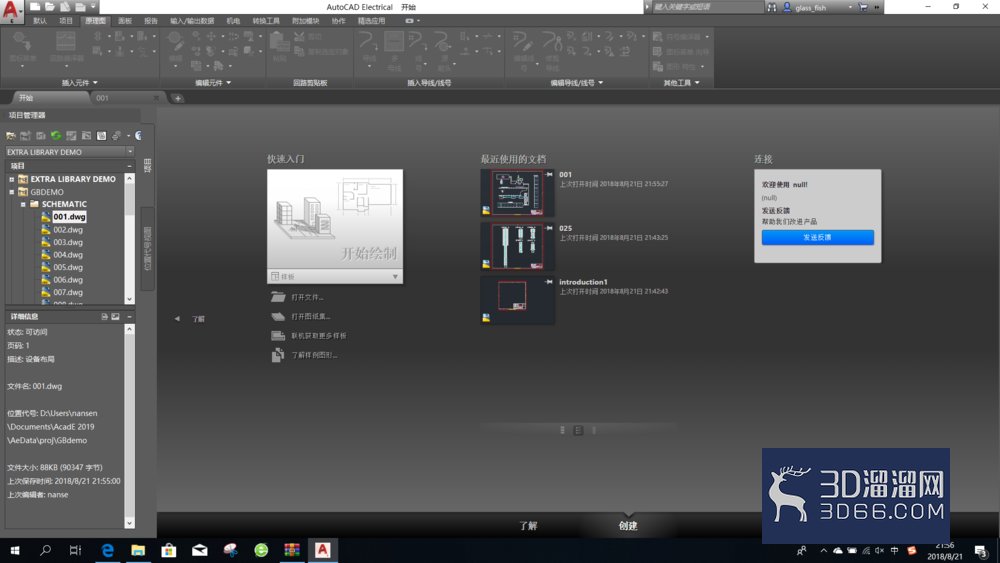Screen dimensions: 1000x563
Task: Click the Plot icon in quick access toolbar
Action: click(80, 7)
